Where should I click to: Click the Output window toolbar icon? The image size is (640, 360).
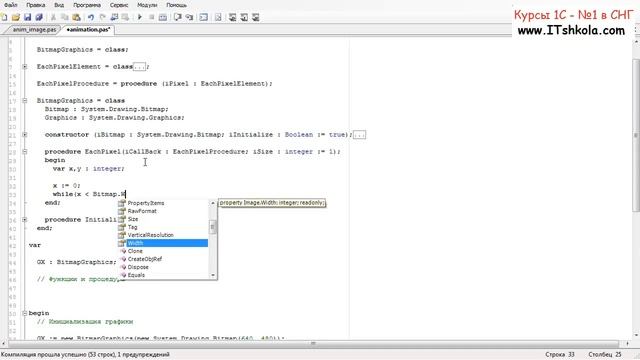pyautogui.click(x=203, y=17)
